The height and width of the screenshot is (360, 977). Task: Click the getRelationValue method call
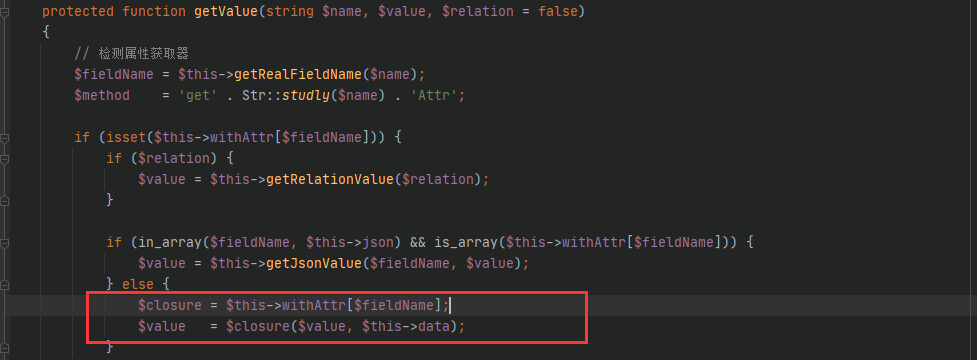pyautogui.click(x=330, y=179)
